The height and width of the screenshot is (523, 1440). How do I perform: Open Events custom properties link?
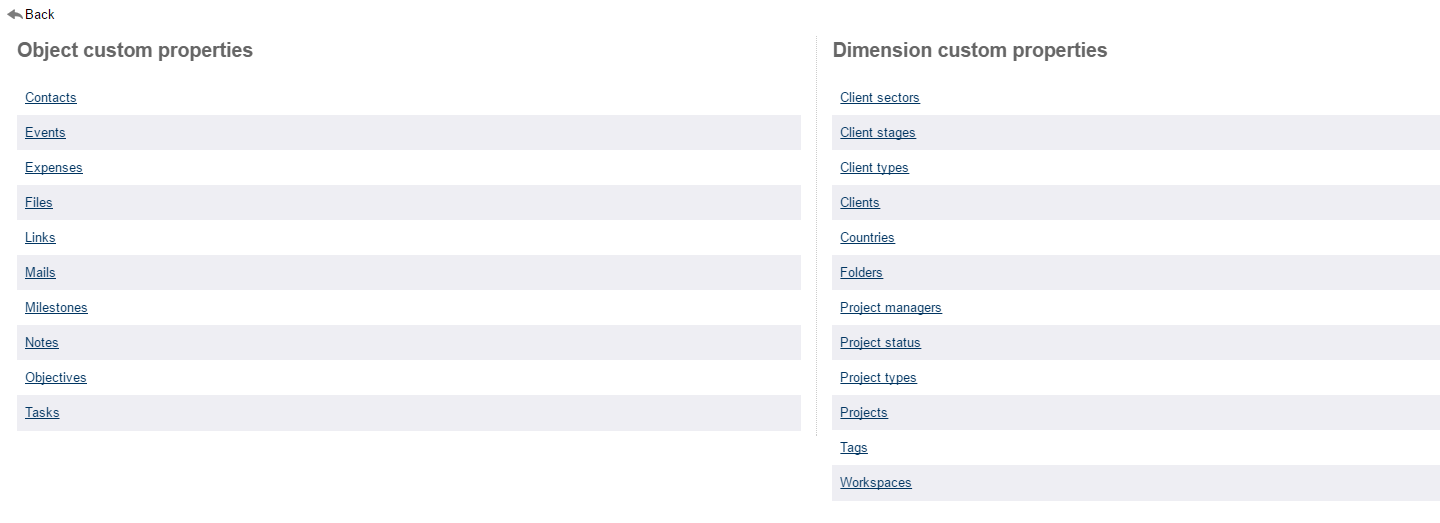(45, 133)
